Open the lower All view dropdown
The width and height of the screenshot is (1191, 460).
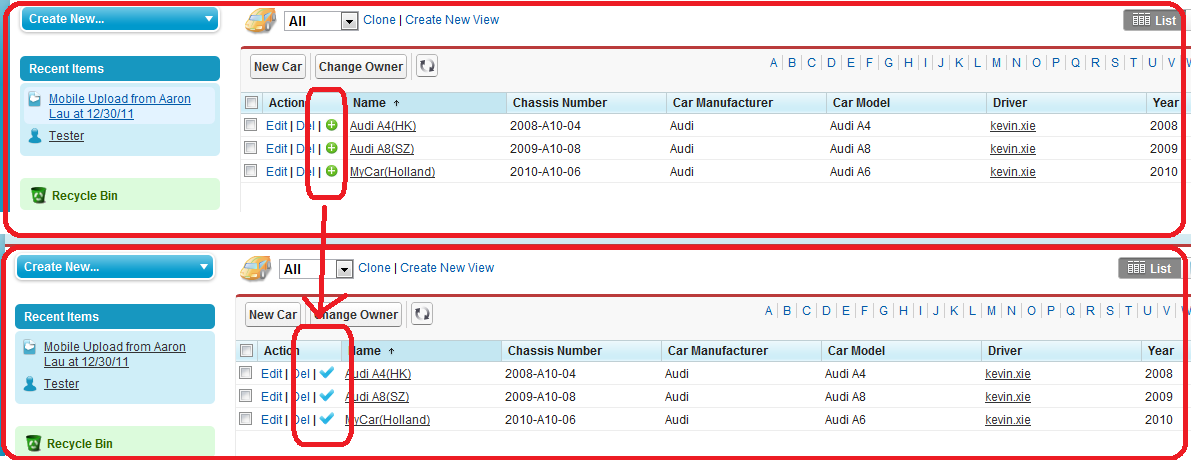click(x=344, y=269)
